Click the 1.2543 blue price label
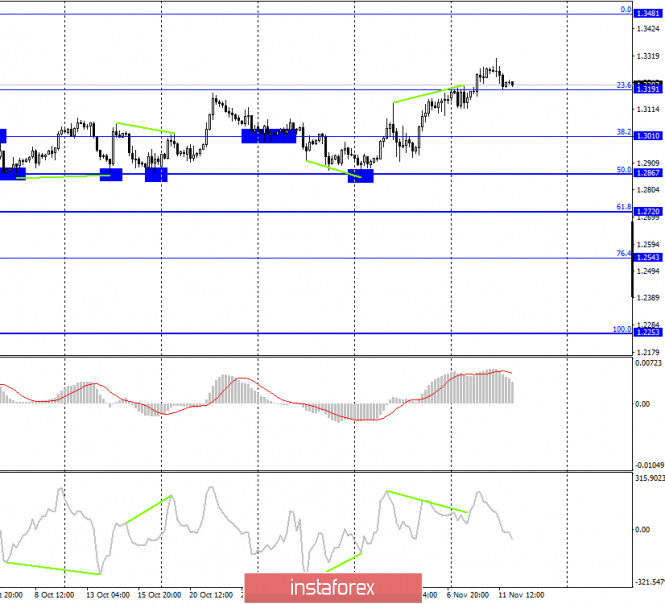Image resolution: width=665 pixels, height=604 pixels. click(648, 257)
